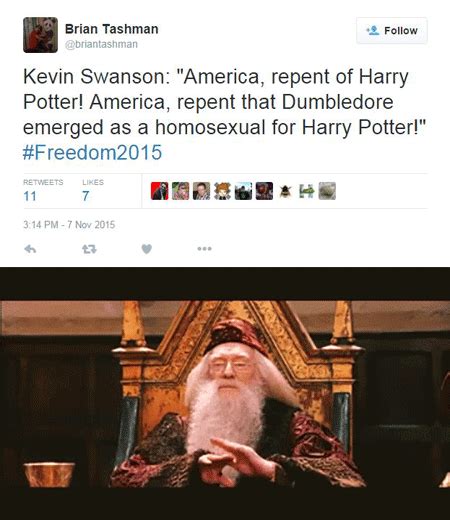Open the @briantashman handle link

pyautogui.click(x=101, y=44)
